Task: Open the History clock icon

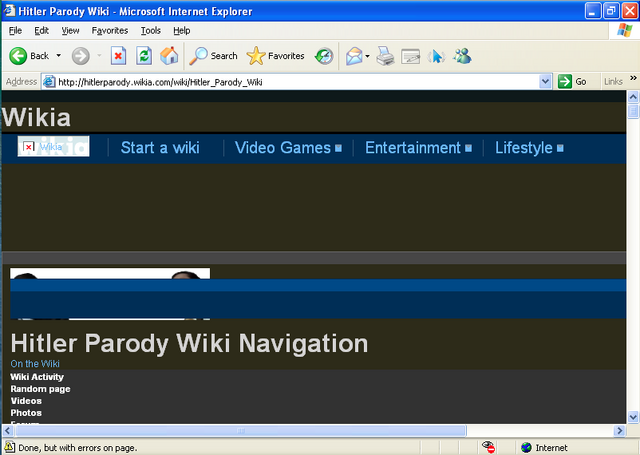Action: [324, 56]
